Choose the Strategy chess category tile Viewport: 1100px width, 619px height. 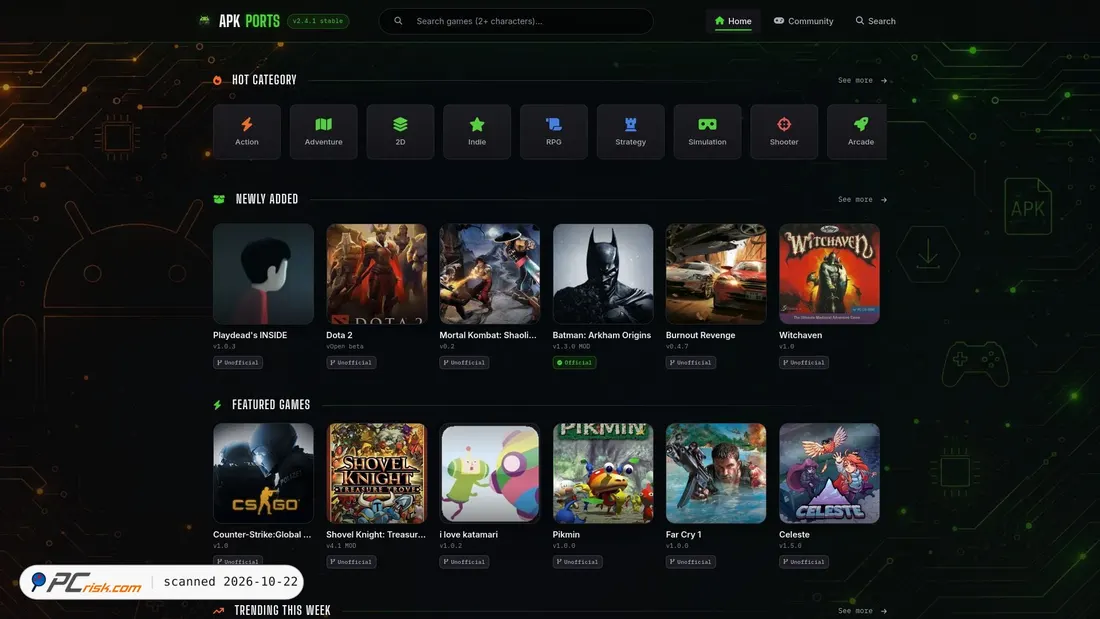pyautogui.click(x=631, y=132)
